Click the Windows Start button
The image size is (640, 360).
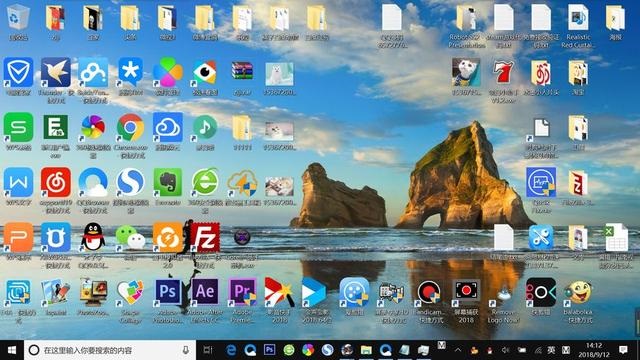click(x=12, y=350)
